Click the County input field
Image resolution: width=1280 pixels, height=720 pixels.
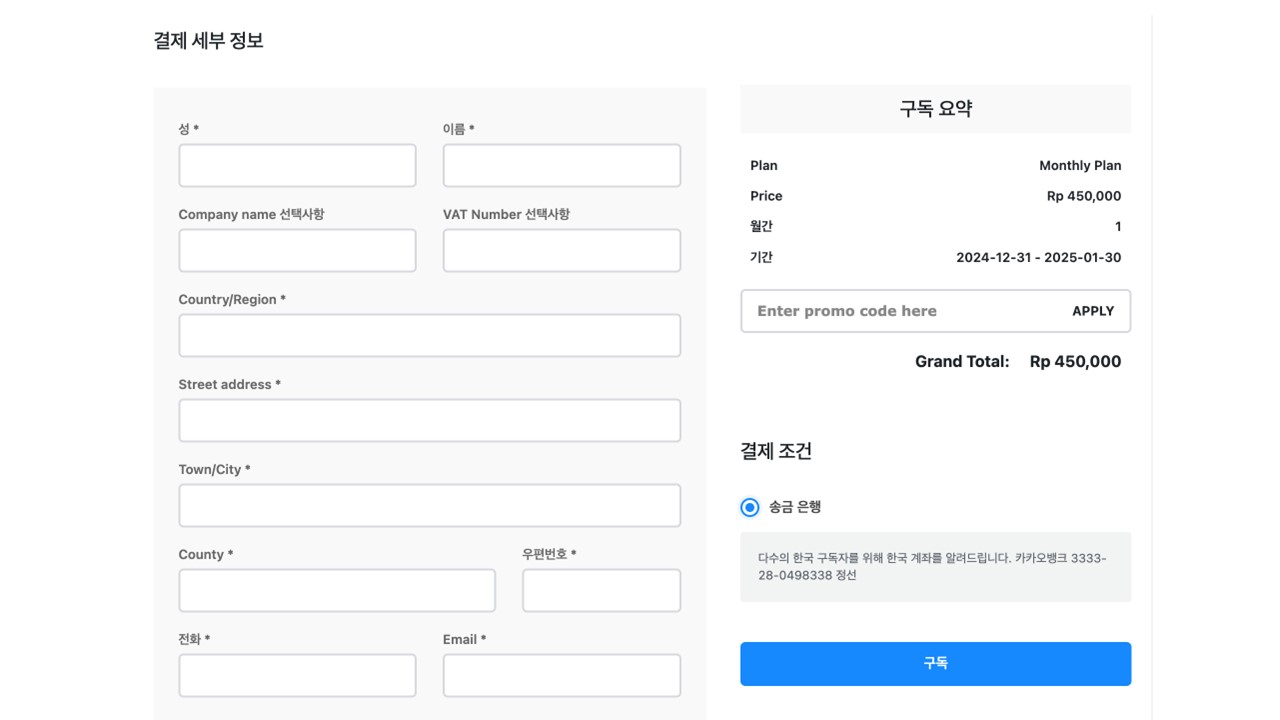tap(336, 591)
